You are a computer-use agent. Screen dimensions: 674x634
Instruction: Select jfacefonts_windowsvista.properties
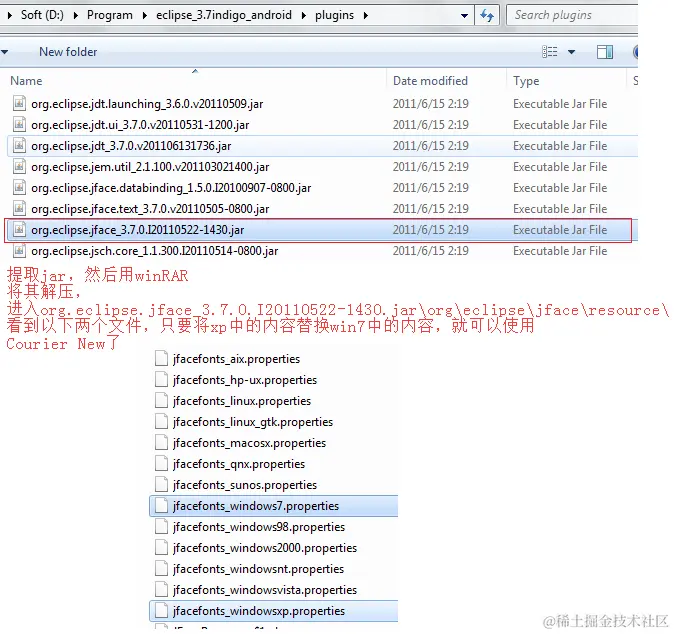pyautogui.click(x=265, y=590)
